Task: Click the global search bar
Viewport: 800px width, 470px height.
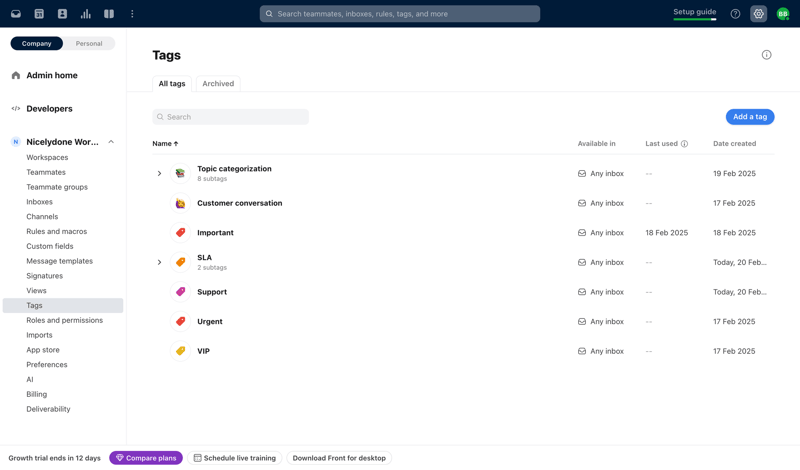Action: 400,14
